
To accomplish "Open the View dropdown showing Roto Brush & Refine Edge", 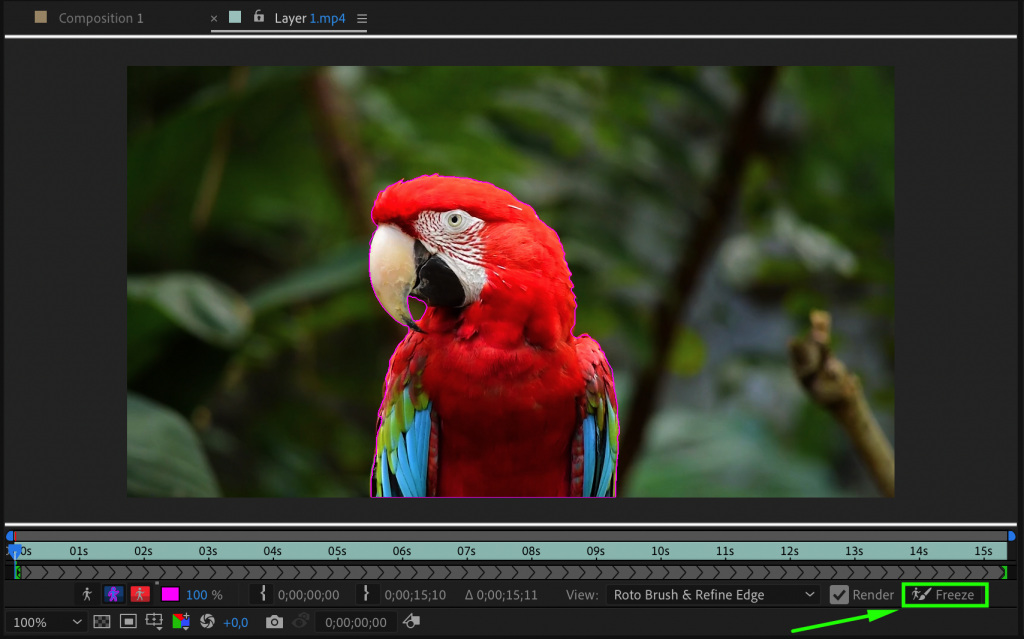I will pyautogui.click(x=712, y=594).
